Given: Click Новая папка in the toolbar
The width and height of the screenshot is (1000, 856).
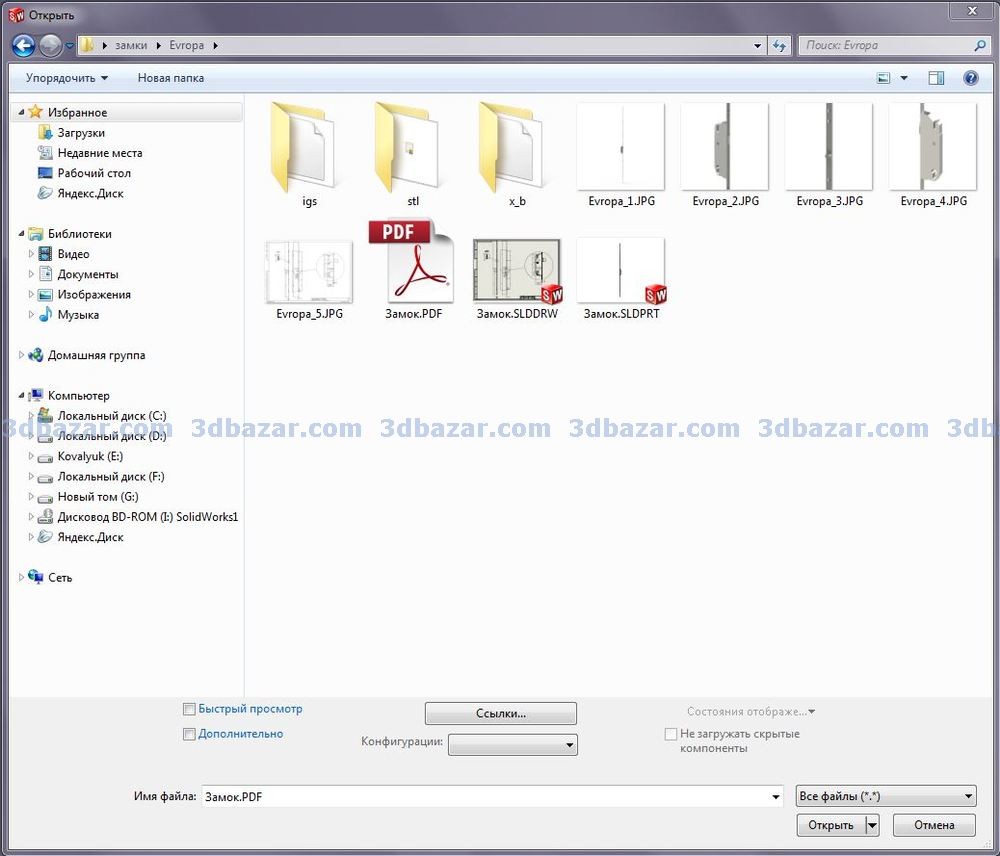Looking at the screenshot, I should pos(171,78).
